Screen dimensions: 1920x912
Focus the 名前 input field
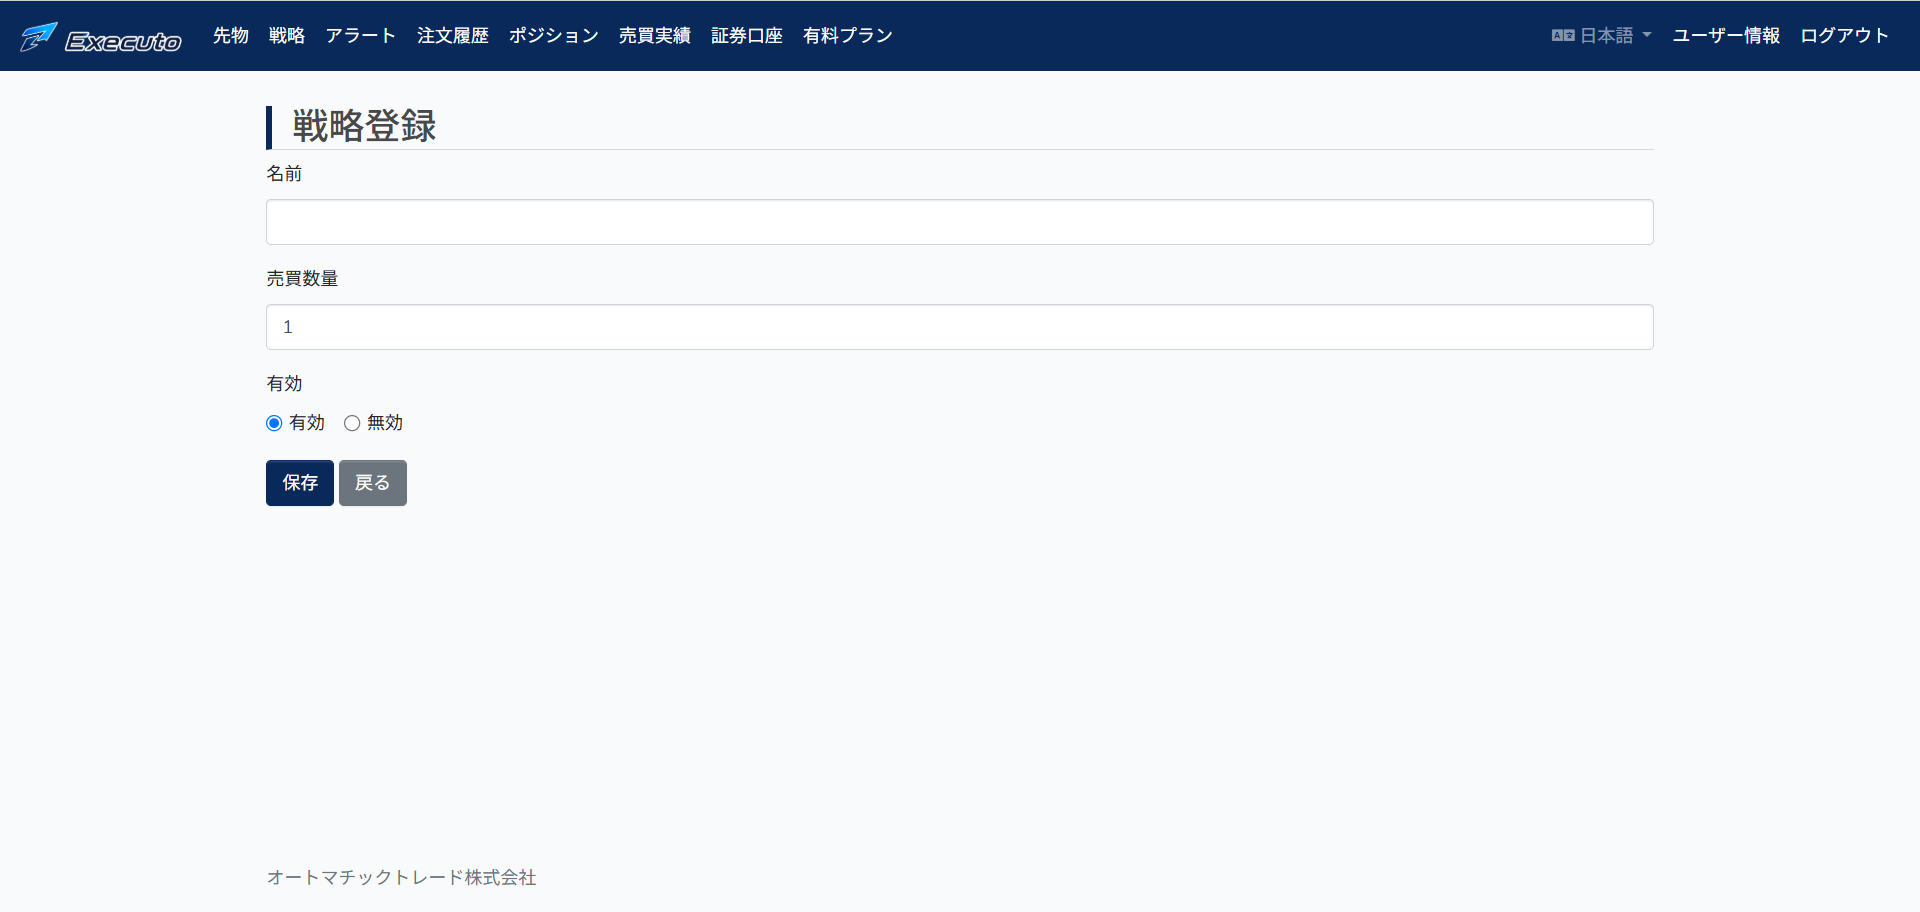(960, 222)
